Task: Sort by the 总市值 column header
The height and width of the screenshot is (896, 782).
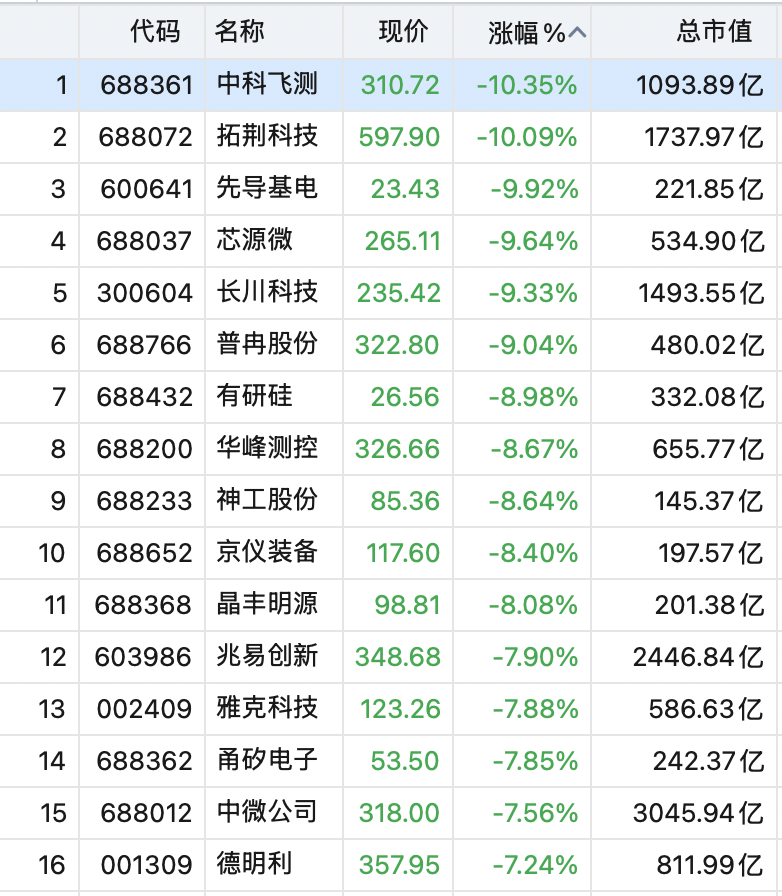Action: pos(715,31)
